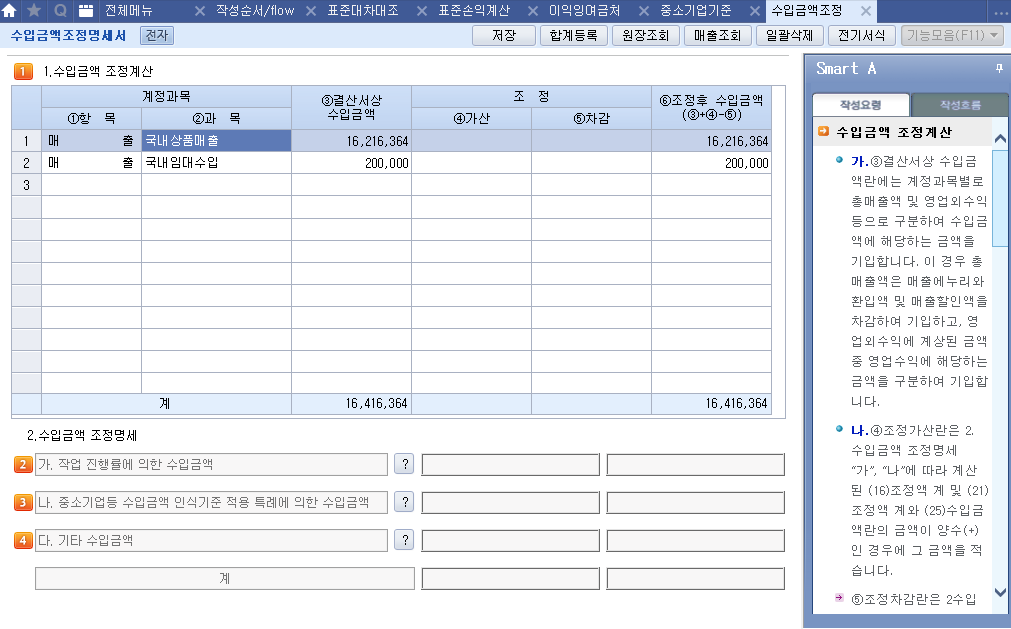Close the 중소기업기준 tab
1011x629 pixels.
point(755,11)
